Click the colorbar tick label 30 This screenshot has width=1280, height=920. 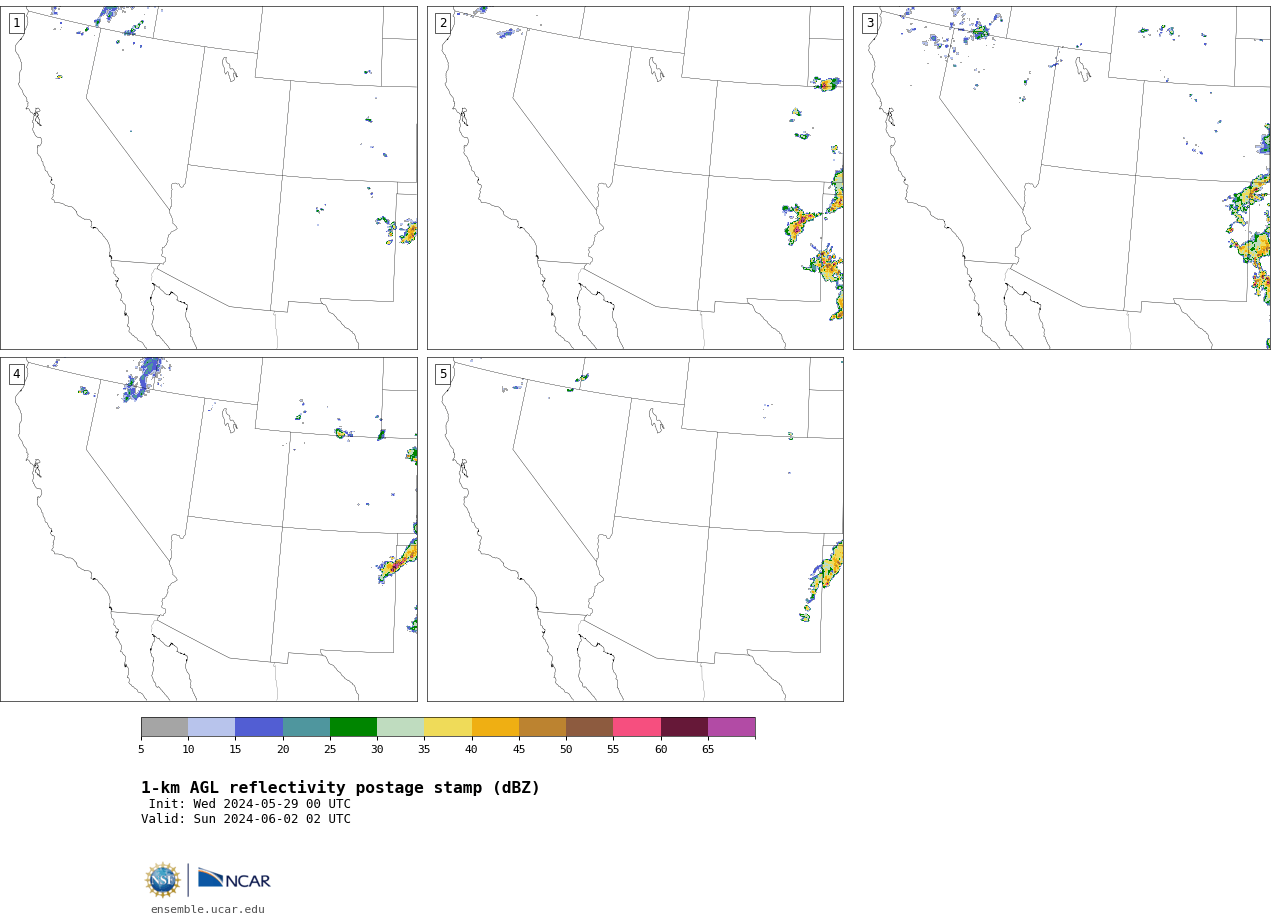pos(377,749)
